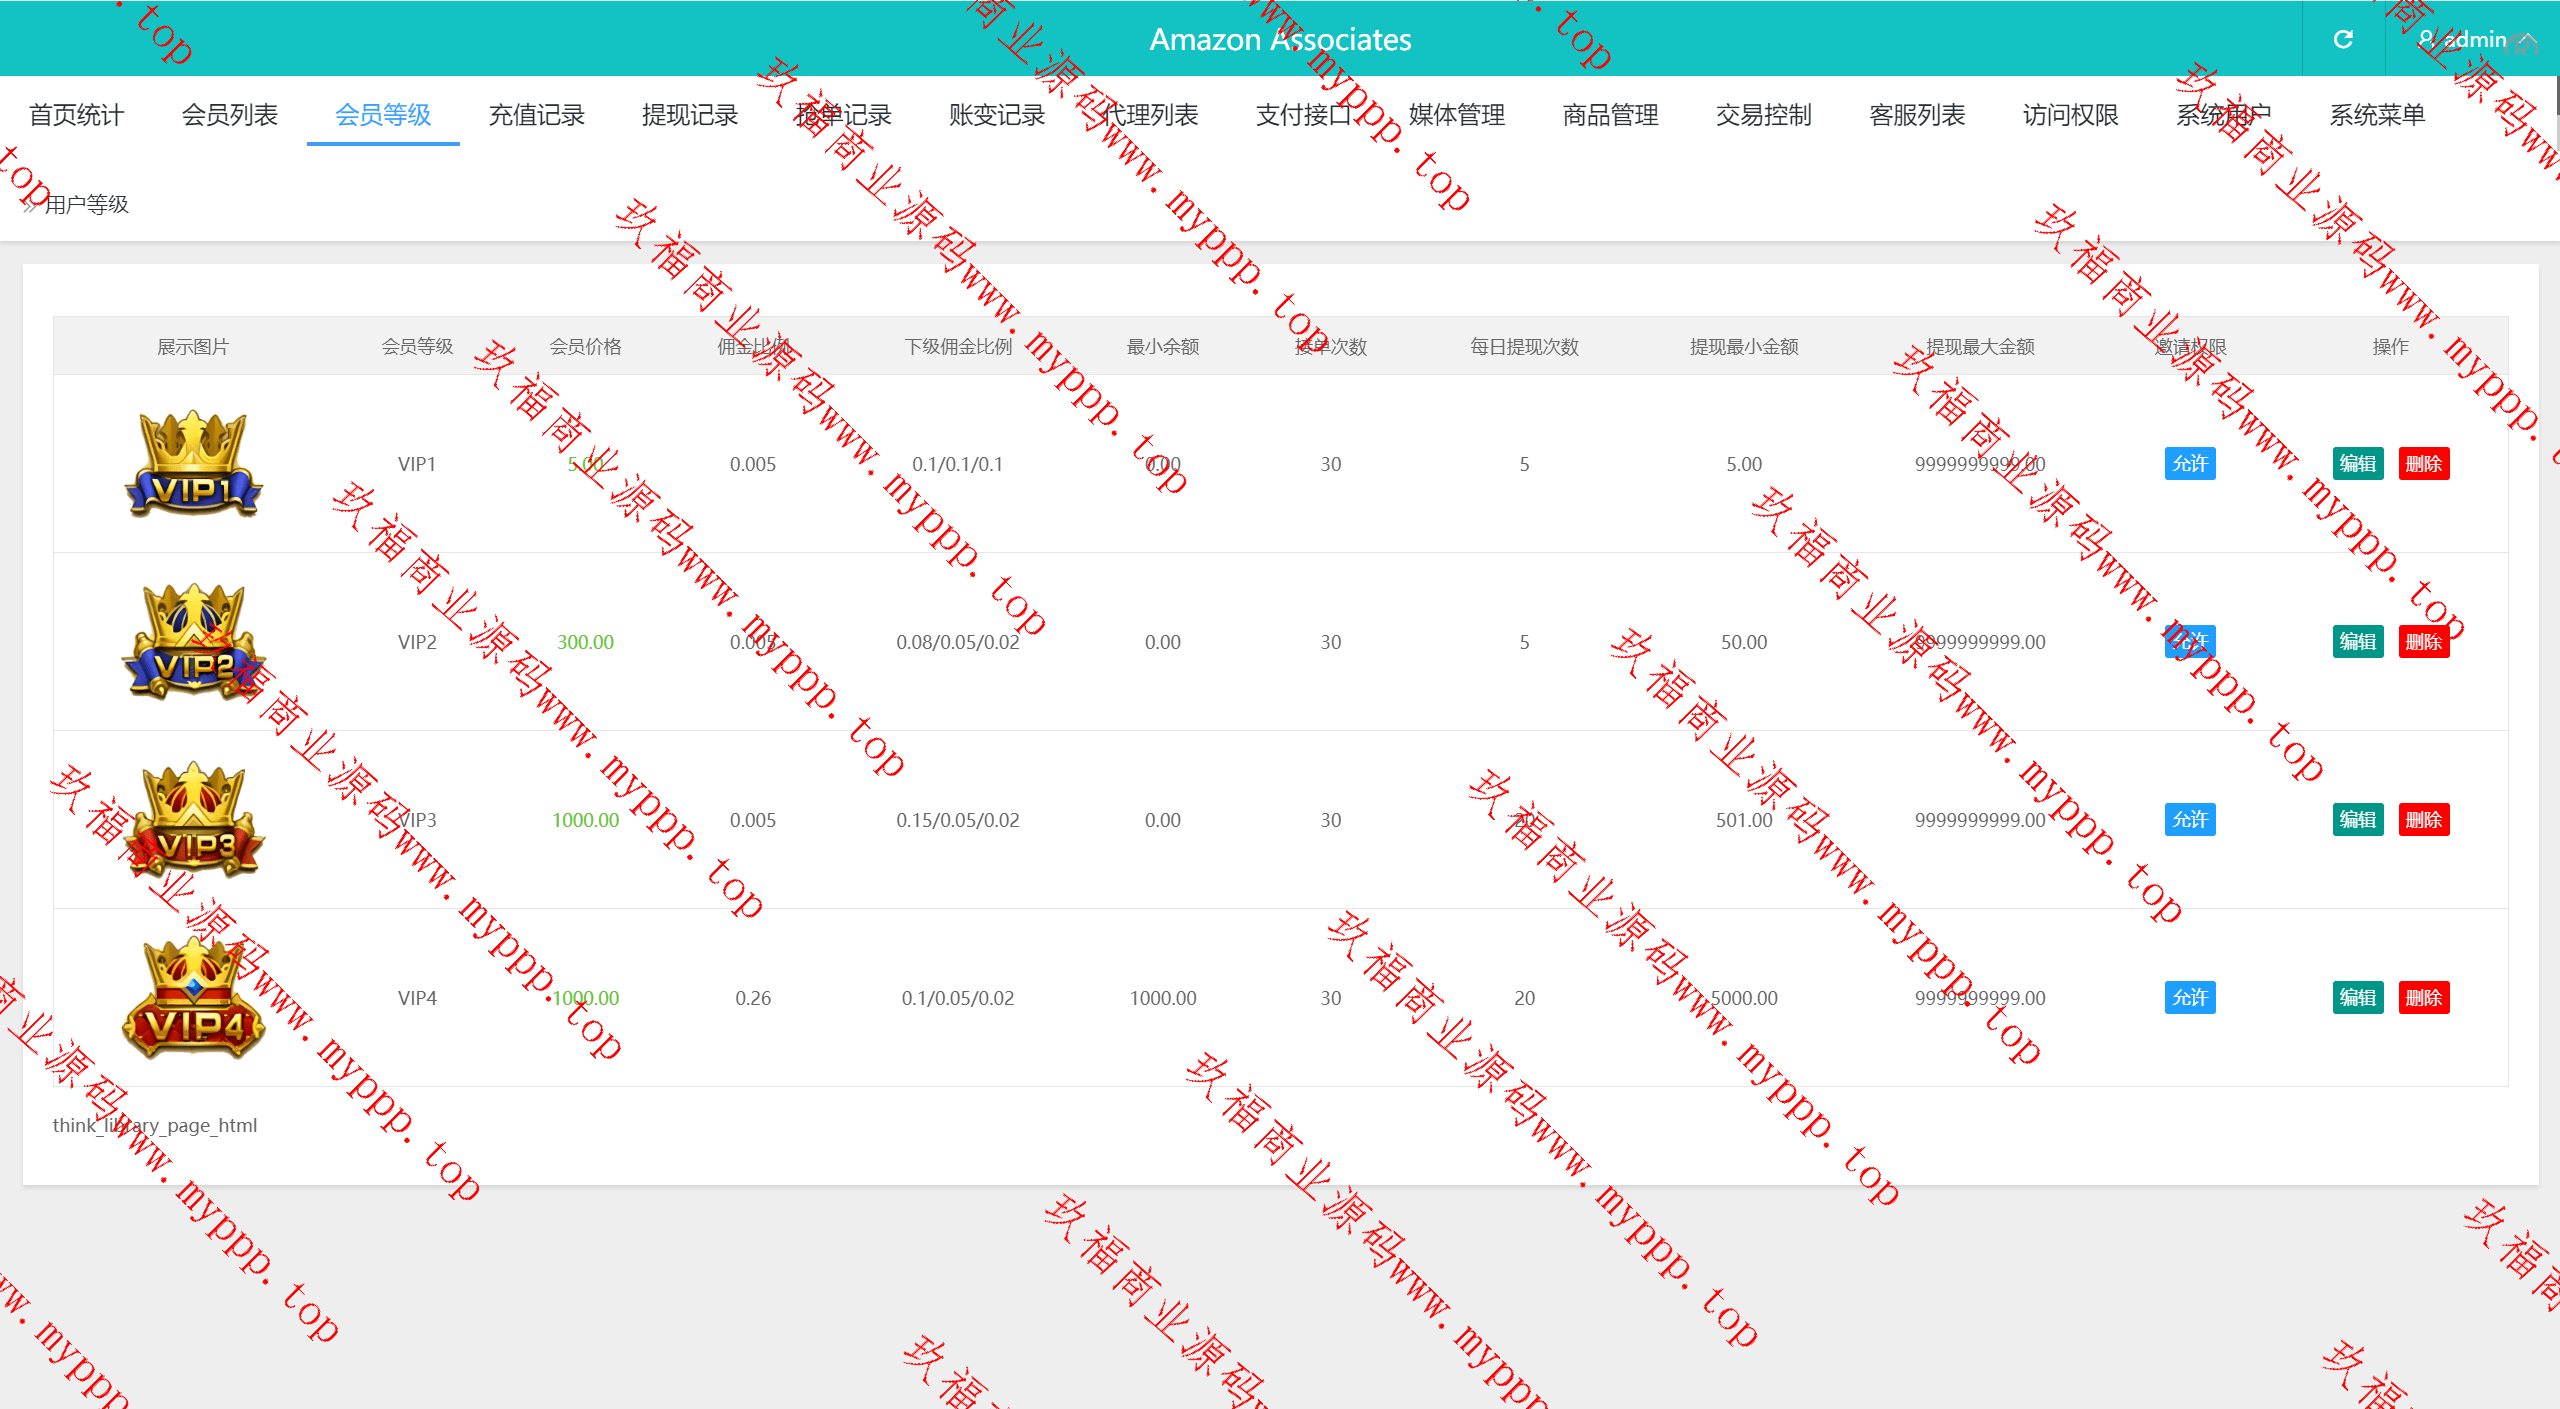Screen dimensions: 2560x1409
Task: Toggle the 允许 invite permission for VIP4
Action: click(x=2189, y=998)
